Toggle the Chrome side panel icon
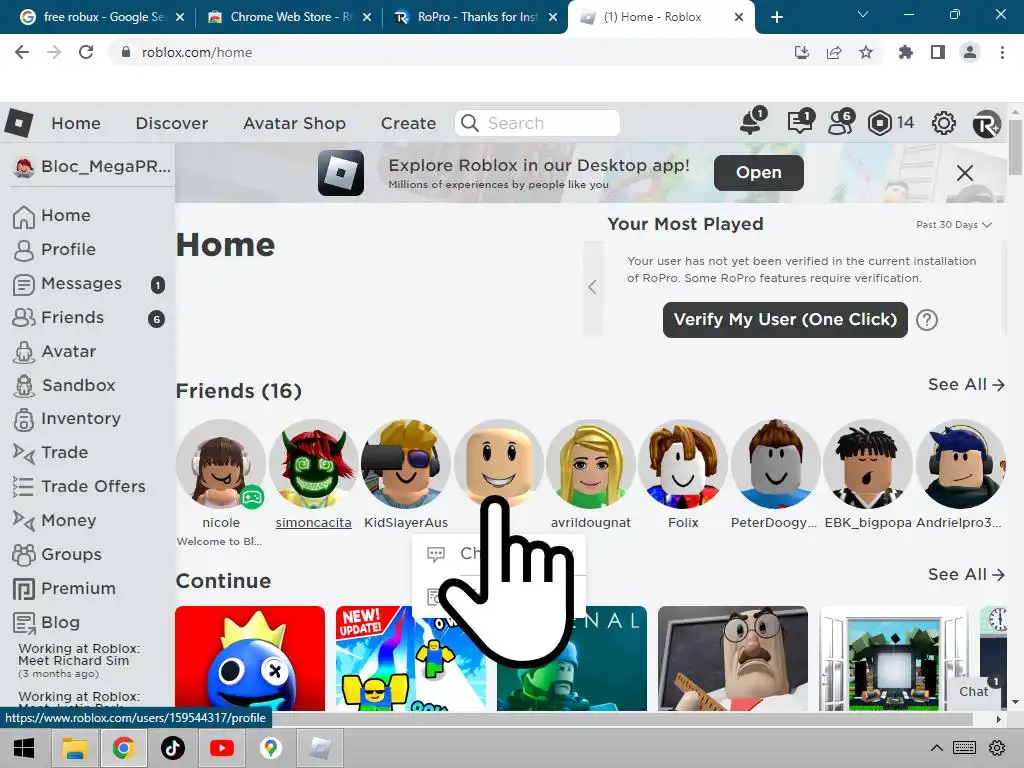Viewport: 1024px width, 768px height. [x=938, y=52]
